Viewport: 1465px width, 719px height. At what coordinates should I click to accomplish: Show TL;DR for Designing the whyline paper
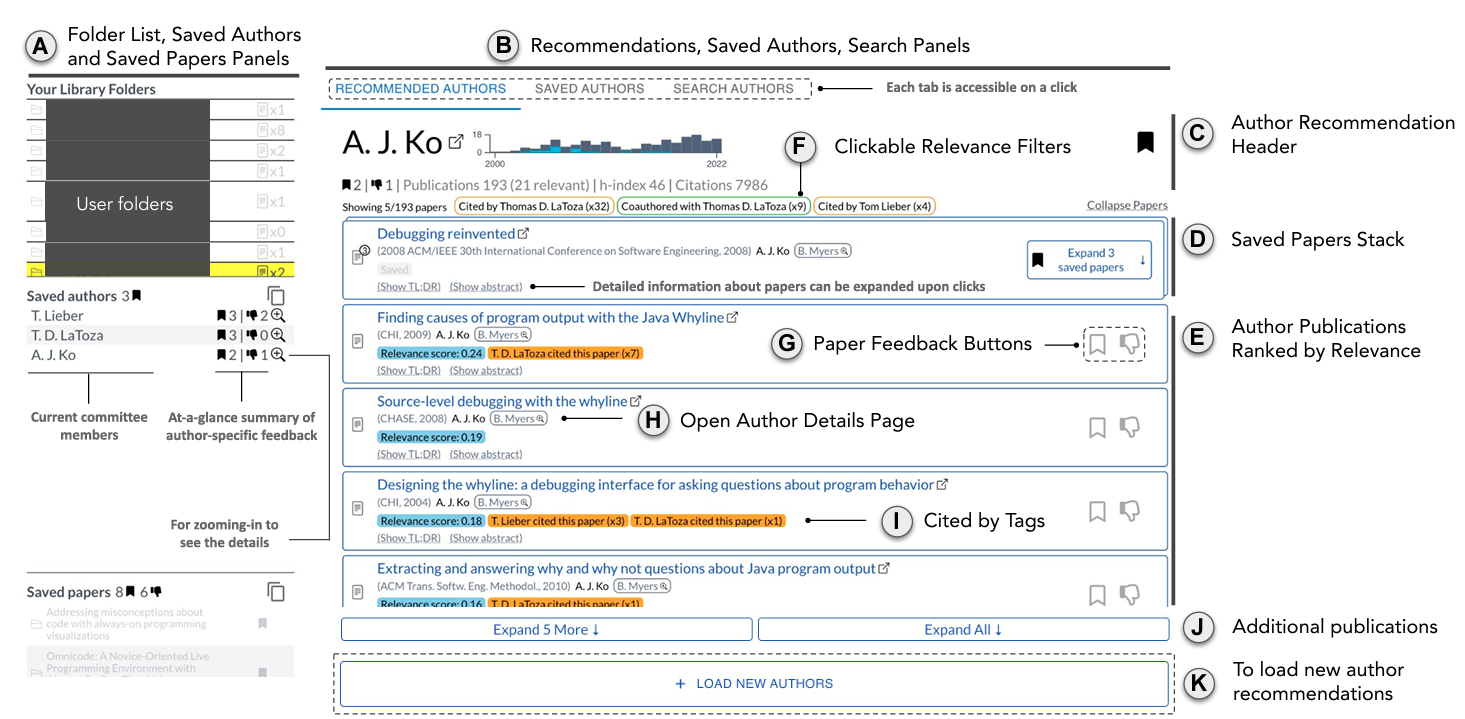pyautogui.click(x=408, y=538)
